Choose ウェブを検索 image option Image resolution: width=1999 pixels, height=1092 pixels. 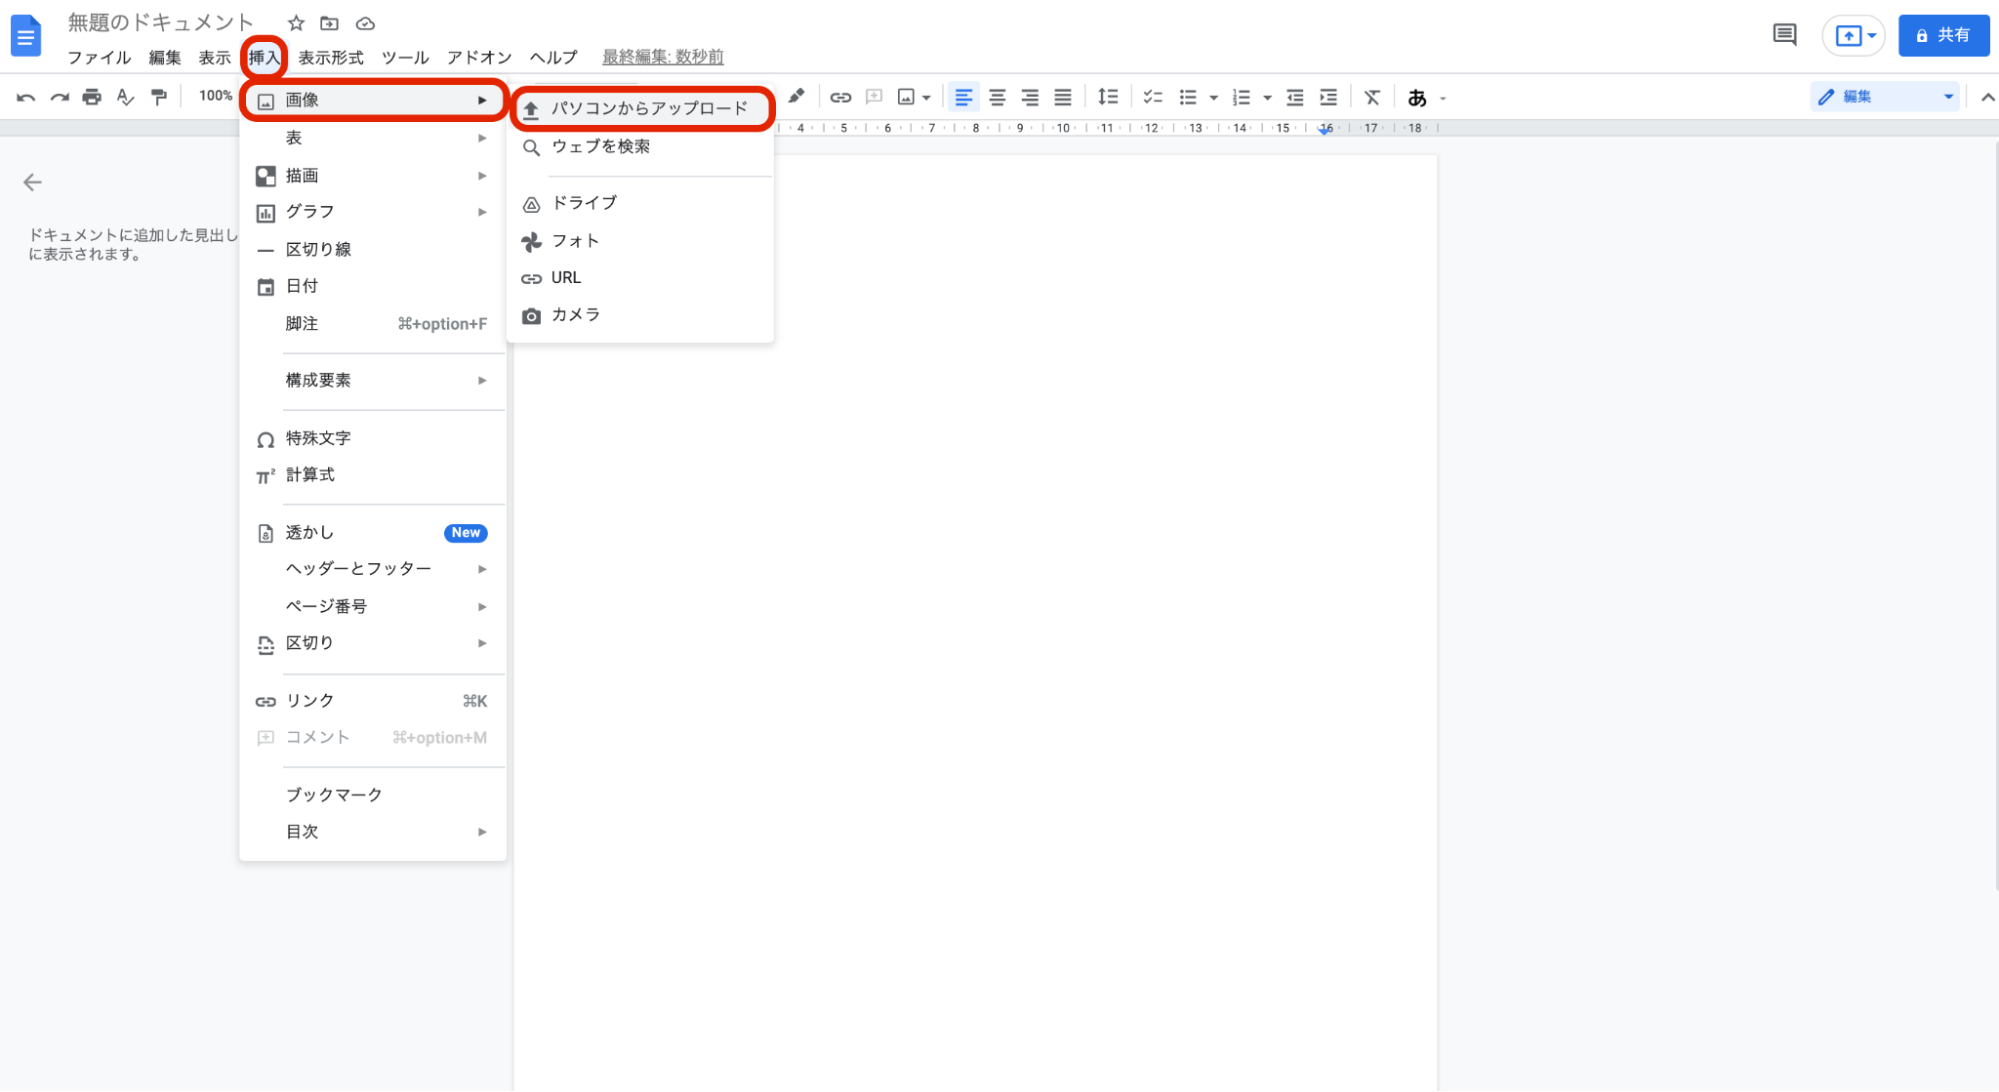pyautogui.click(x=640, y=147)
